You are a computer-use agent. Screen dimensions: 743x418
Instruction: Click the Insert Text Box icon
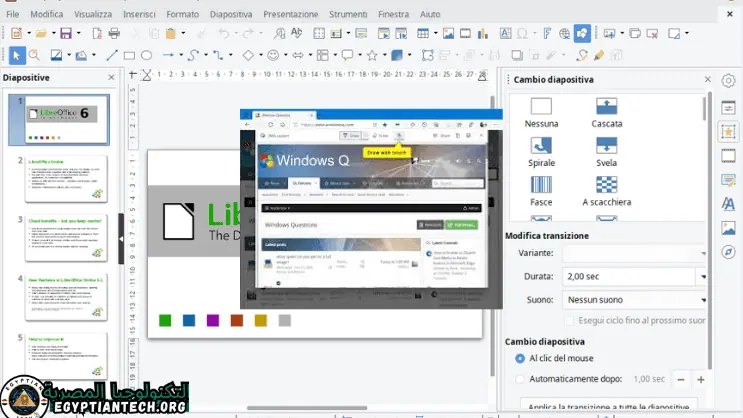(505, 33)
